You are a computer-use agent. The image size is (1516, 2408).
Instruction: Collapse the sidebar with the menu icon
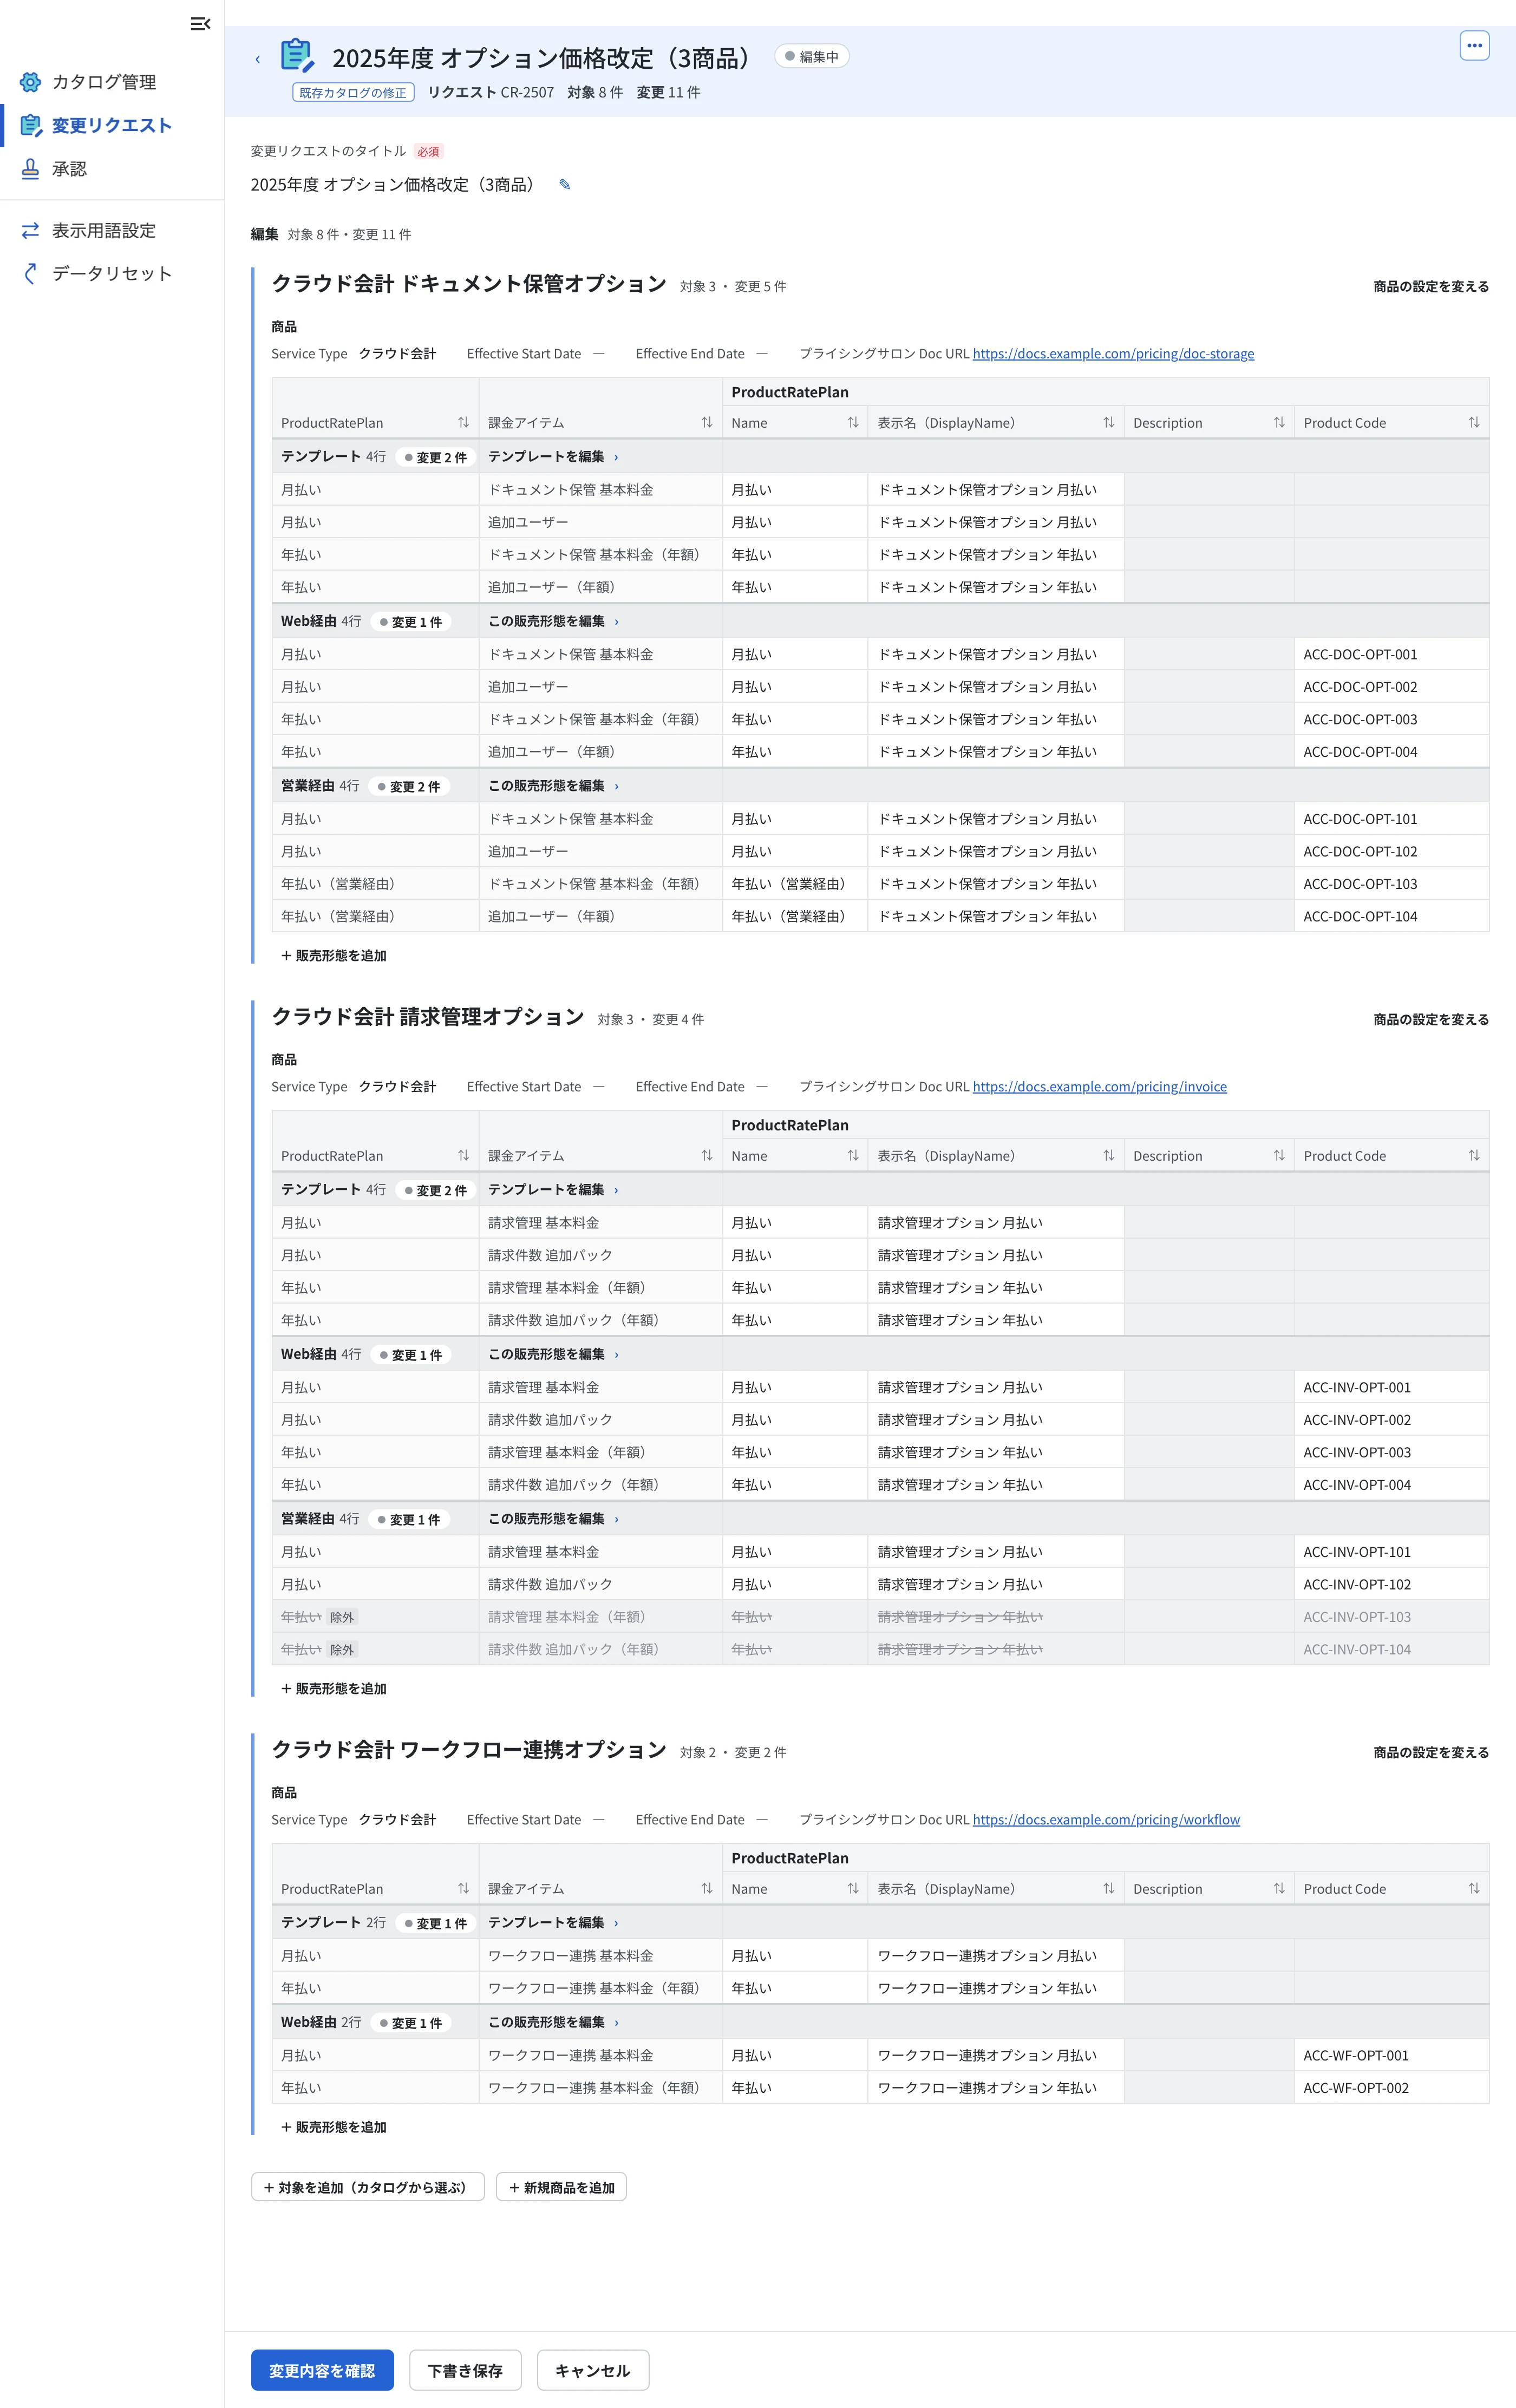(200, 24)
